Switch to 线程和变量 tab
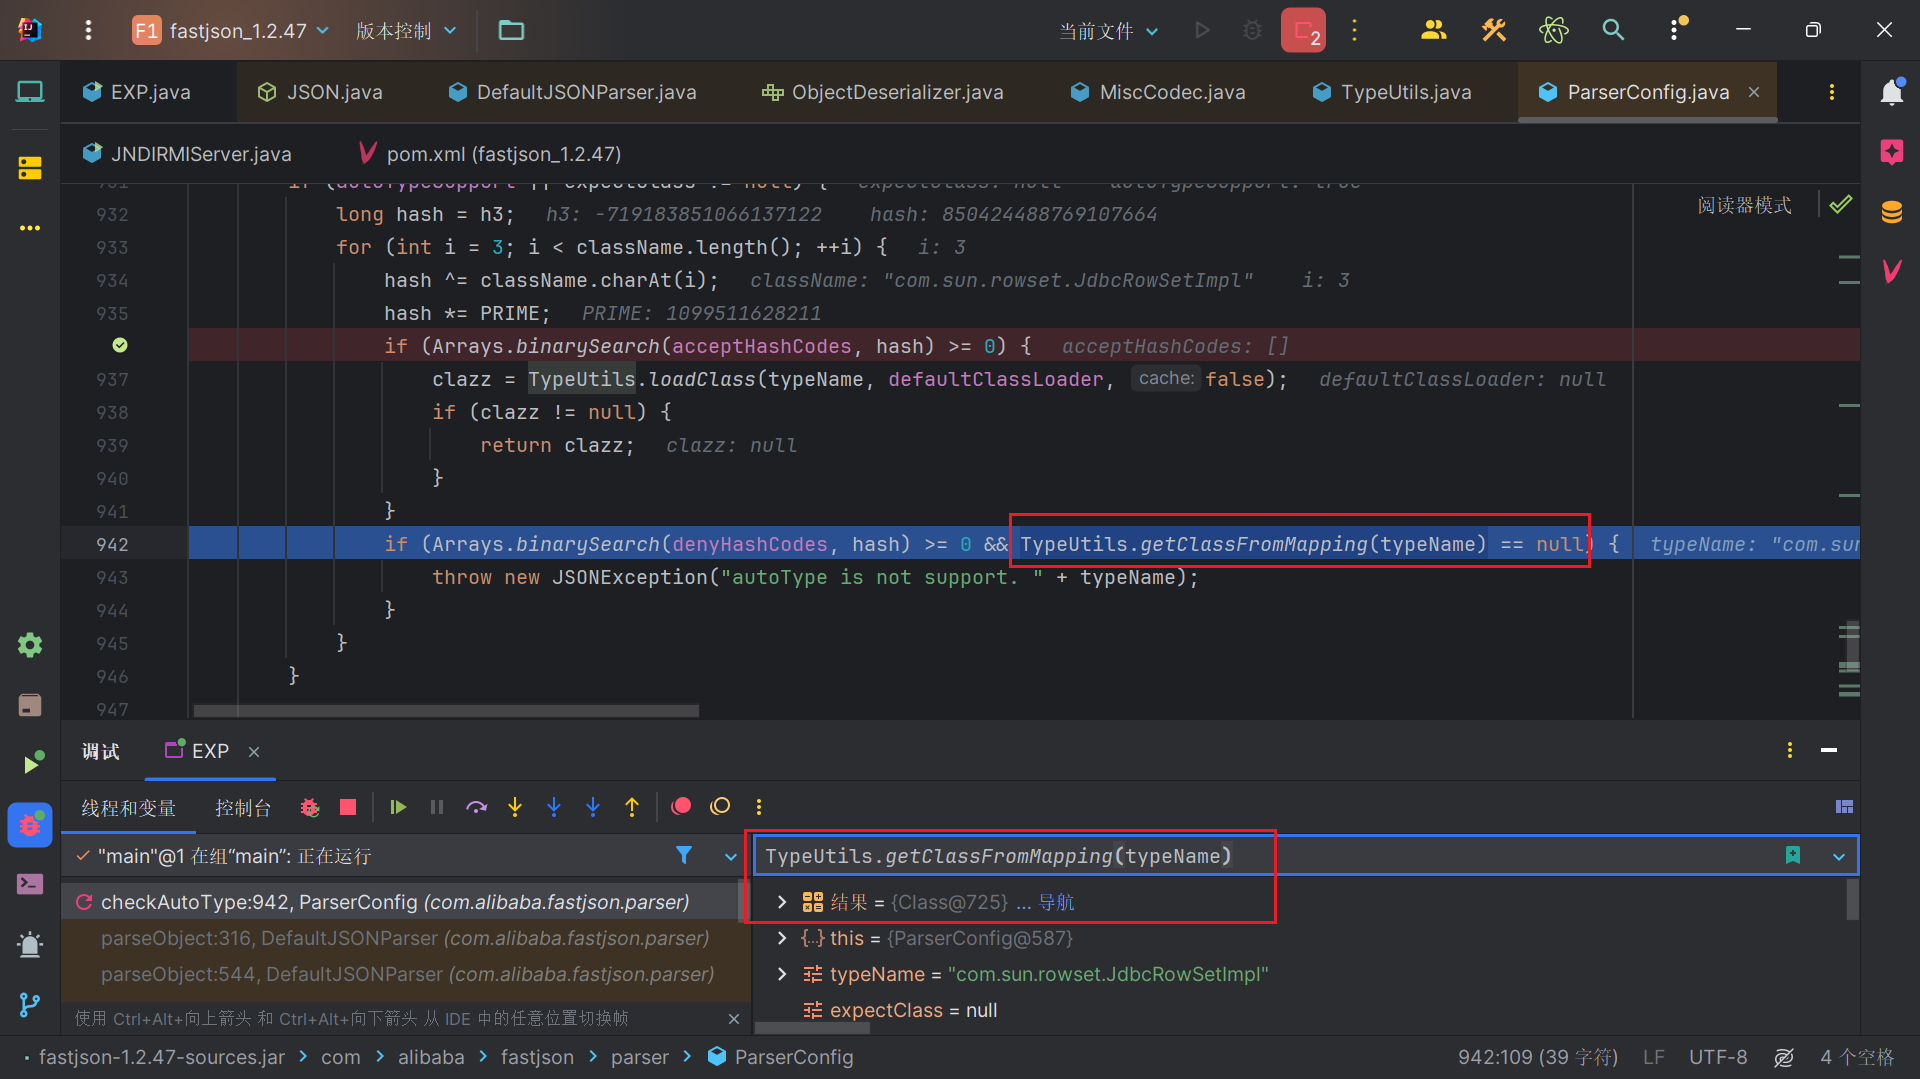This screenshot has height=1079, width=1920. [128, 808]
